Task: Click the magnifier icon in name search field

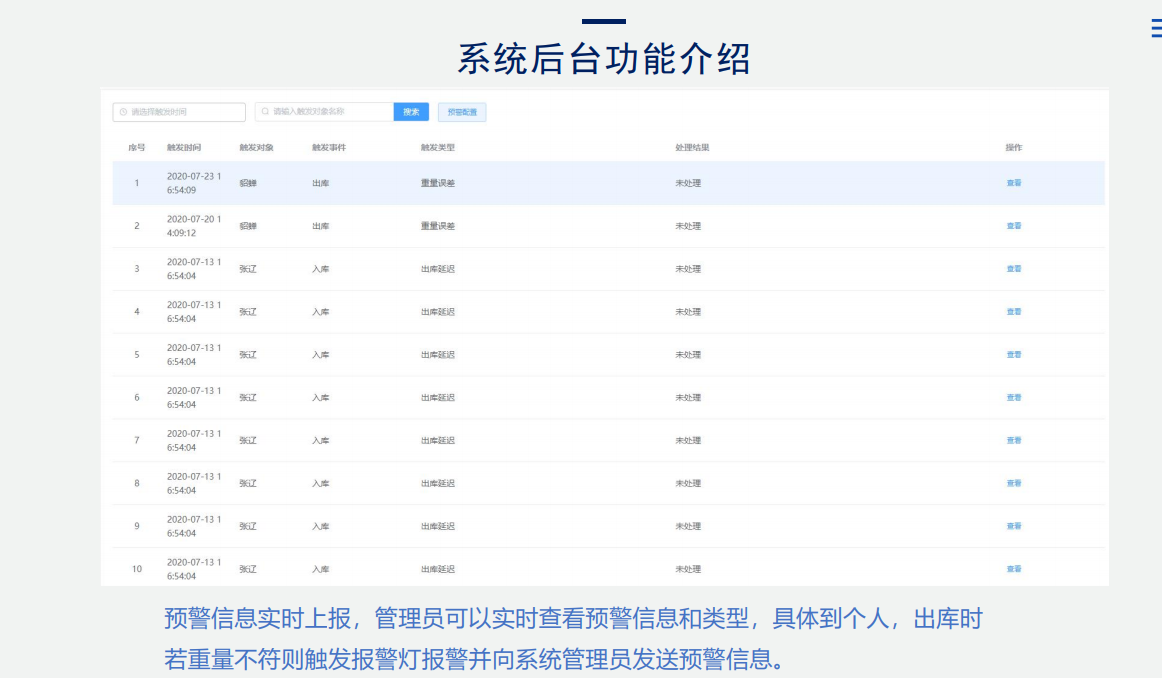Action: (x=265, y=112)
